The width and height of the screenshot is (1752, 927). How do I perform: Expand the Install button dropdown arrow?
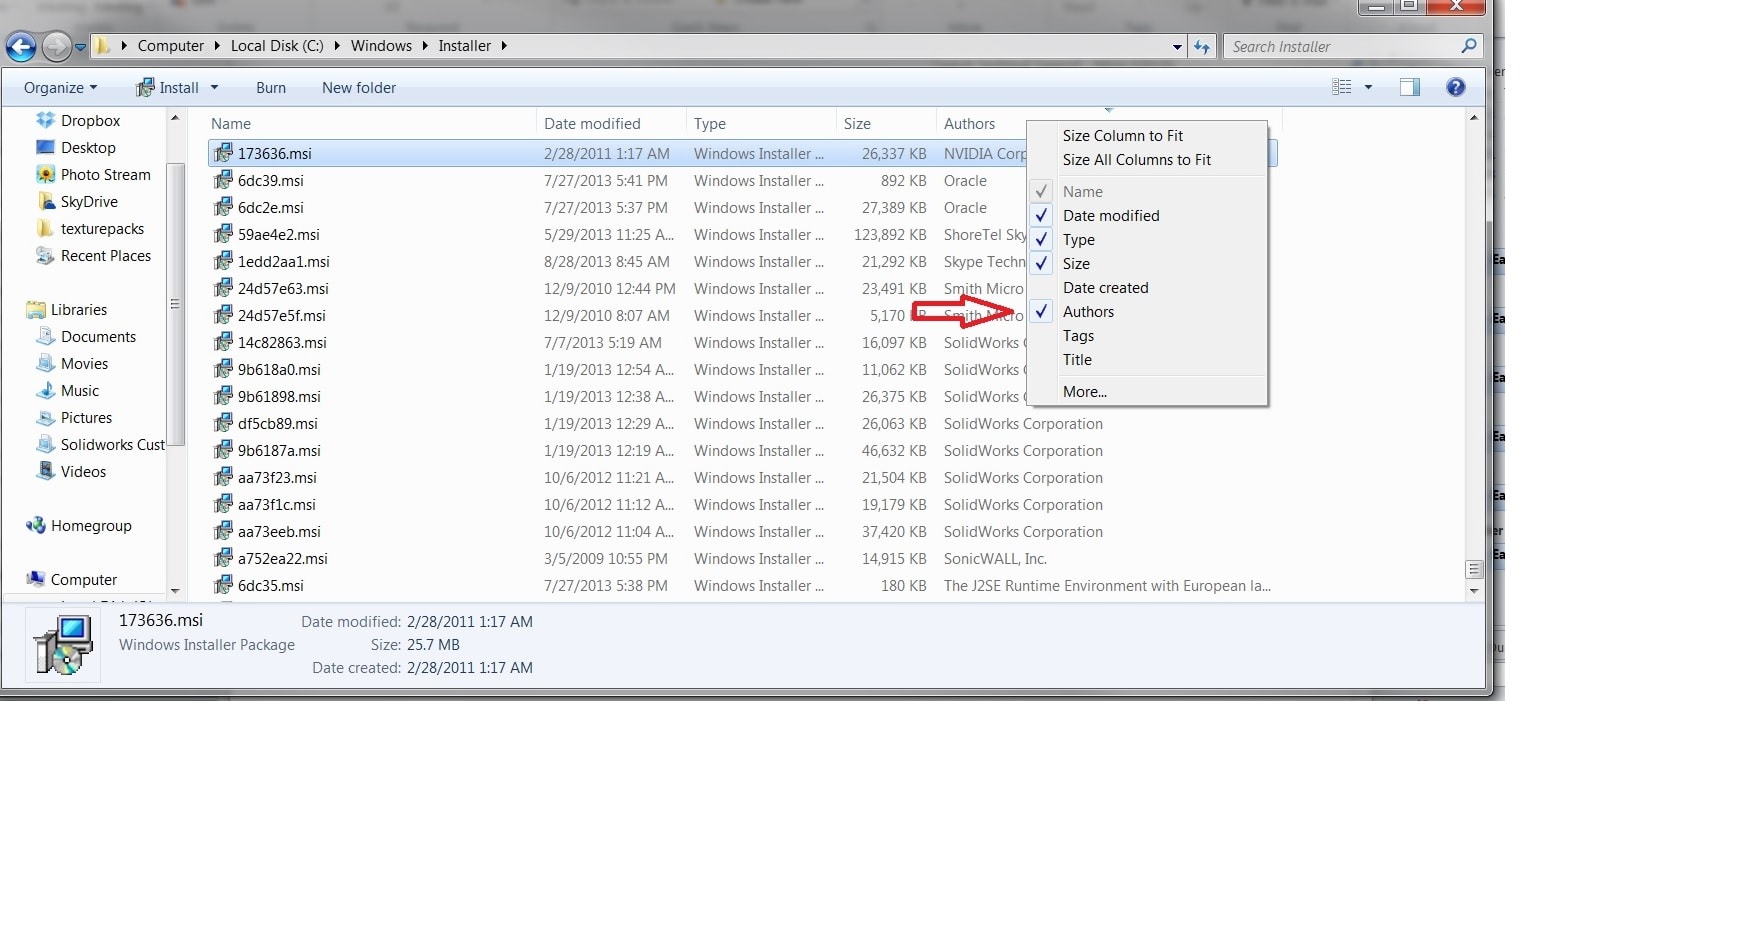coord(214,88)
